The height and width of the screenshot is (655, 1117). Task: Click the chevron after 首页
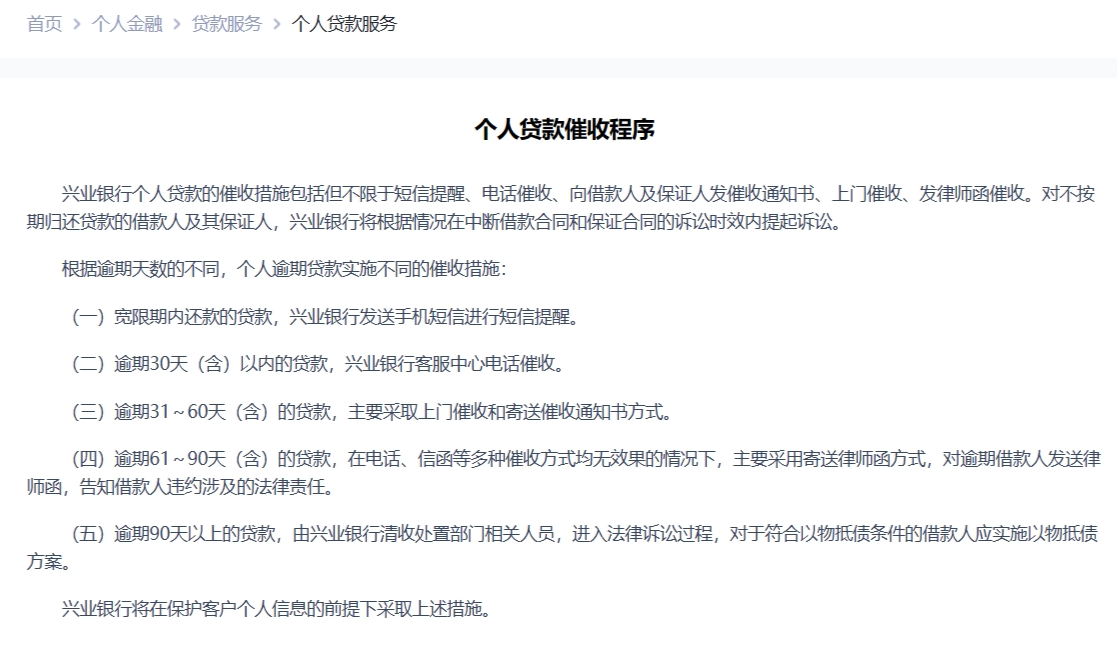pos(77,25)
